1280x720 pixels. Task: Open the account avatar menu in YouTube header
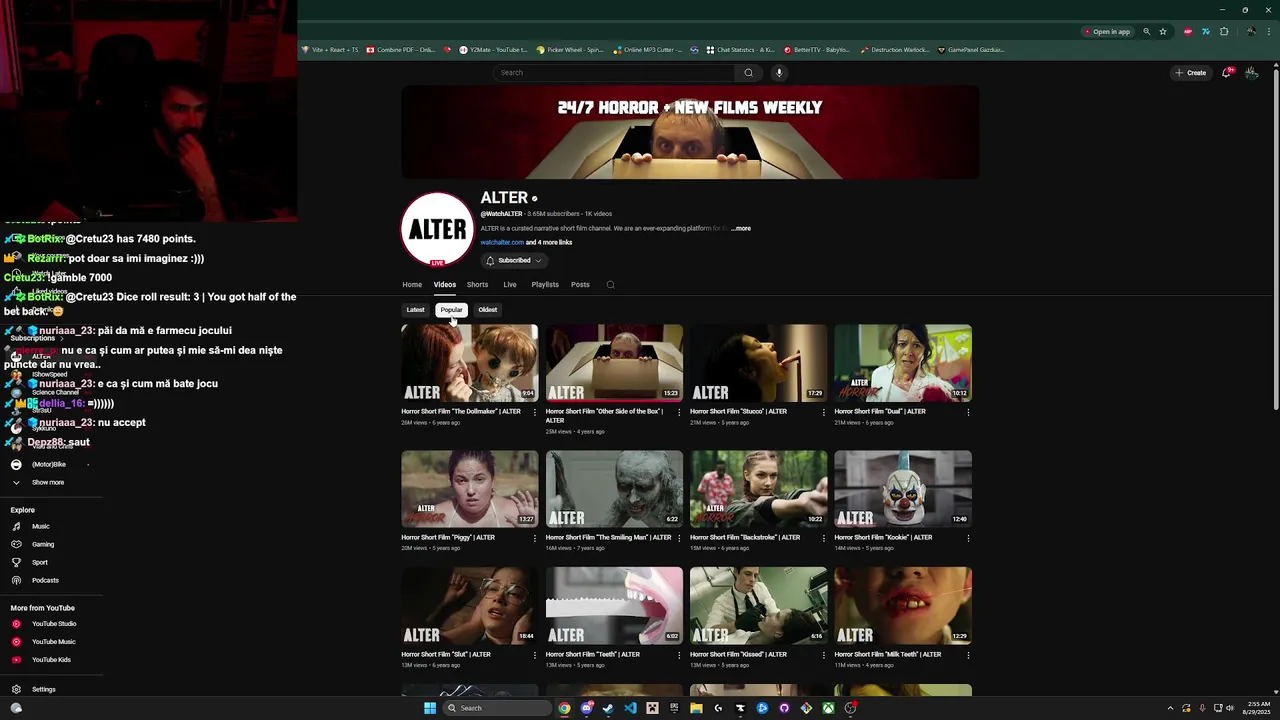[x=1252, y=72]
